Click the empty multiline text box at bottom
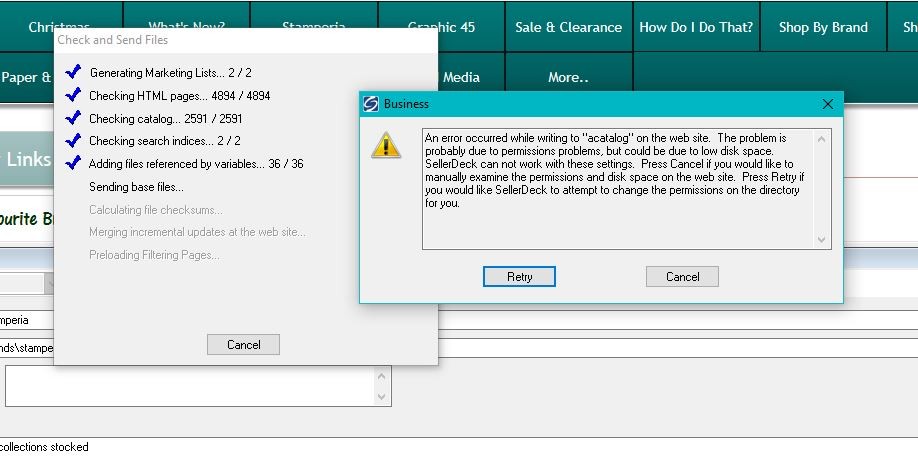The image size is (918, 463). coord(190,385)
